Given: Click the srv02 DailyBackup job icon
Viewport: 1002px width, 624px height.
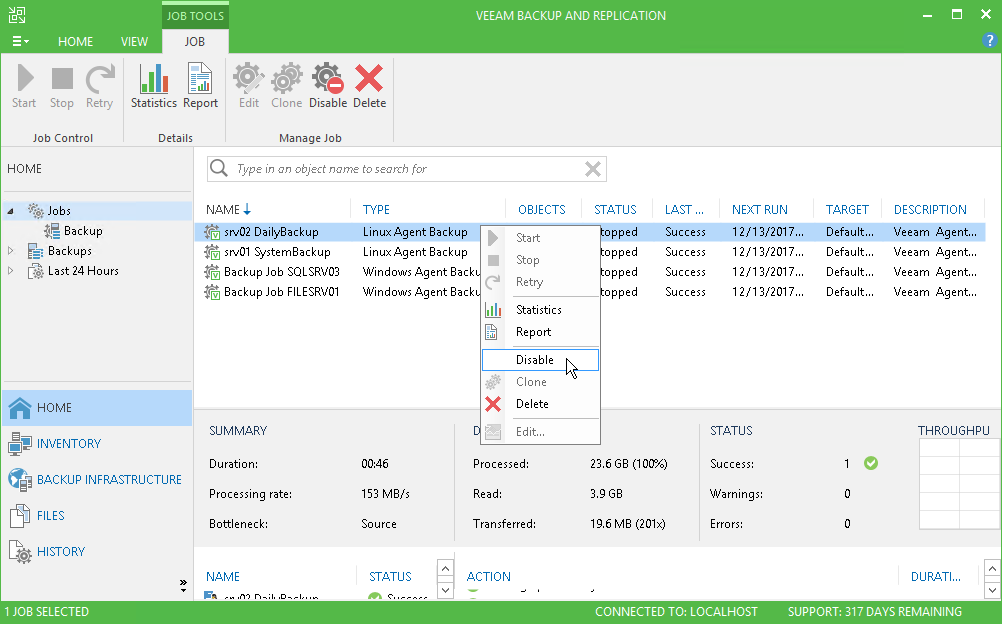Looking at the screenshot, I should (x=212, y=232).
